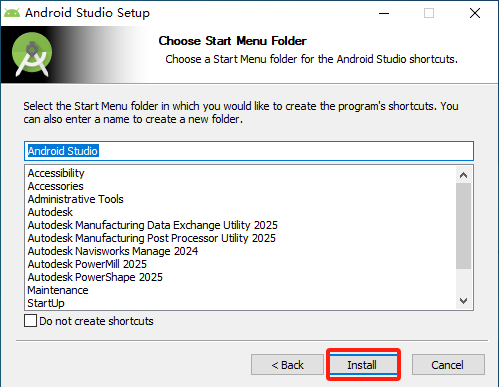Go back with the Back button
499x387 pixels.
(287, 365)
